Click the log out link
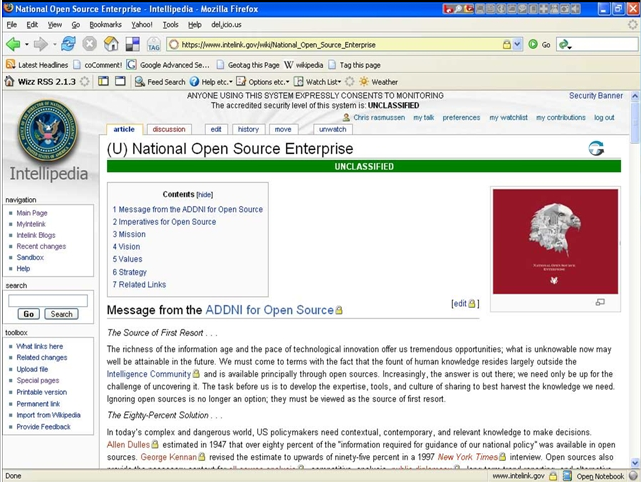This screenshot has width=642, height=482. point(604,118)
